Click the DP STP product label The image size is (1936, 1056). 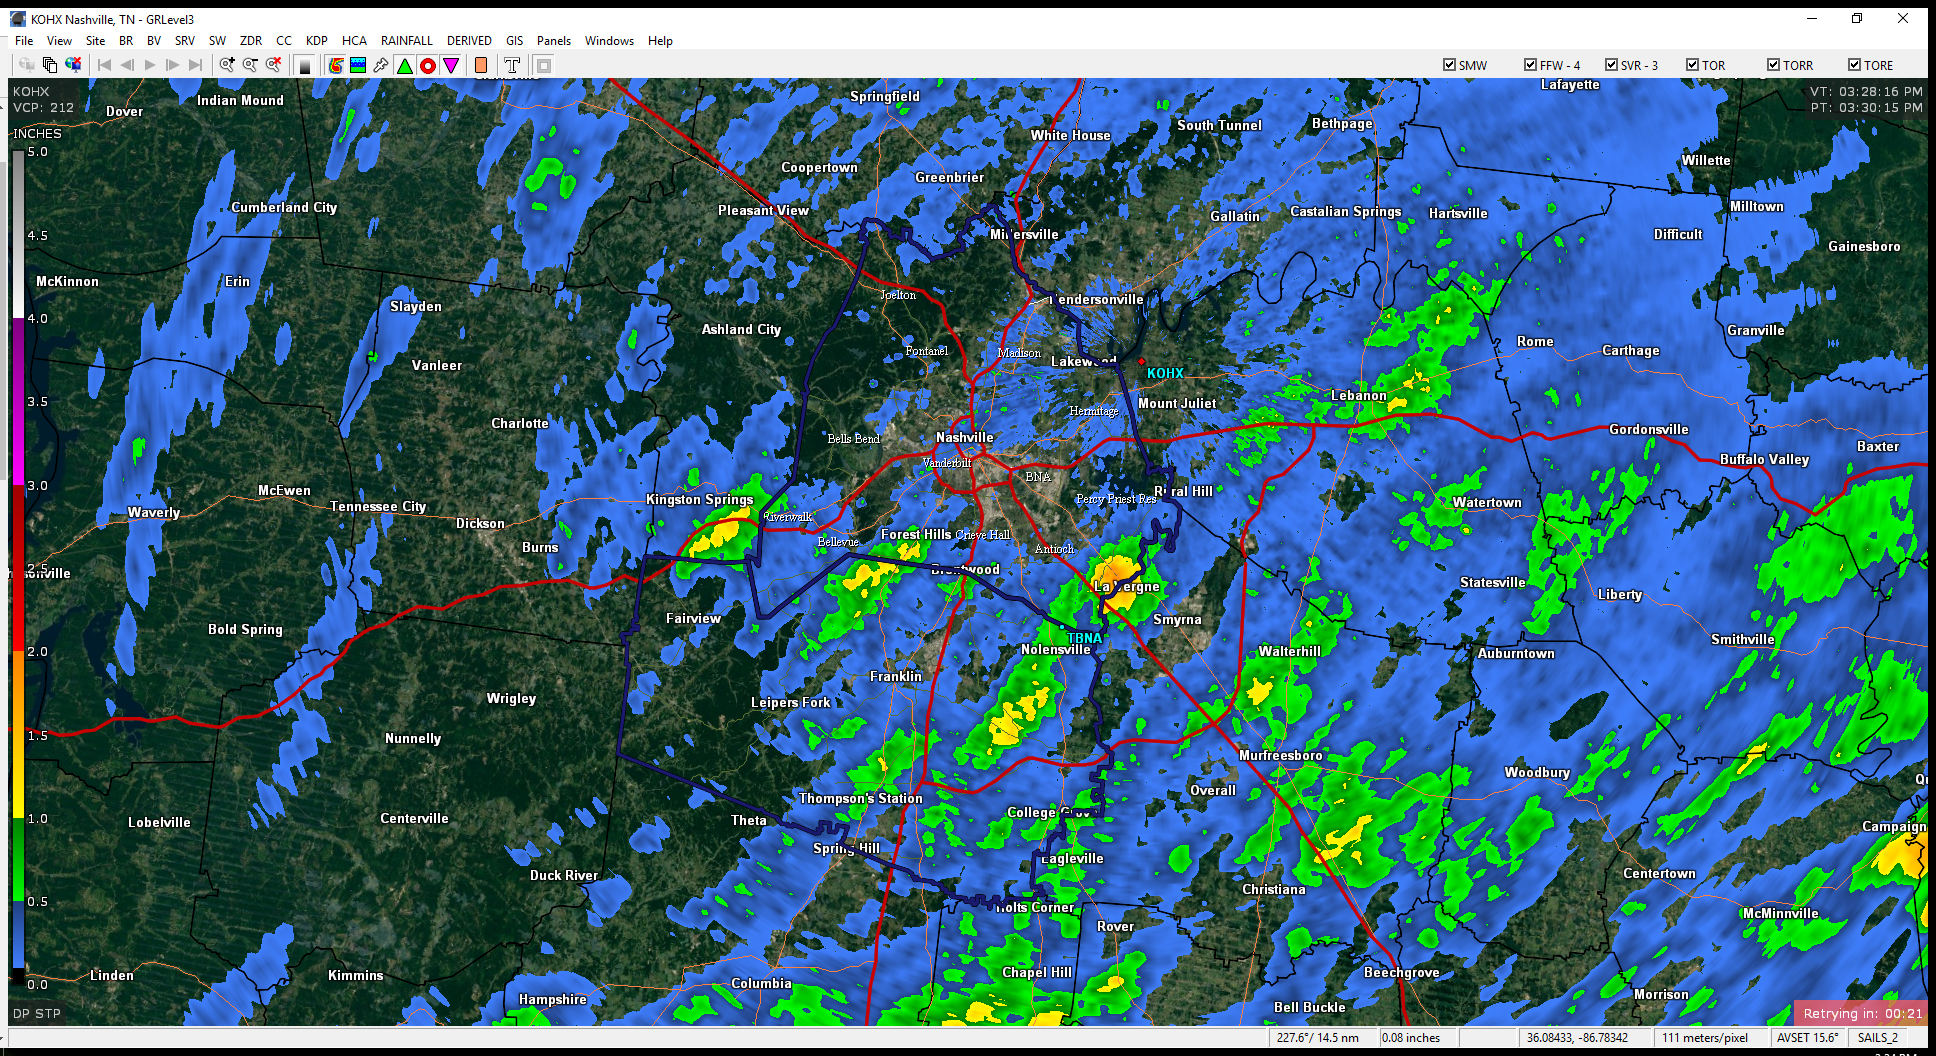pos(37,1013)
